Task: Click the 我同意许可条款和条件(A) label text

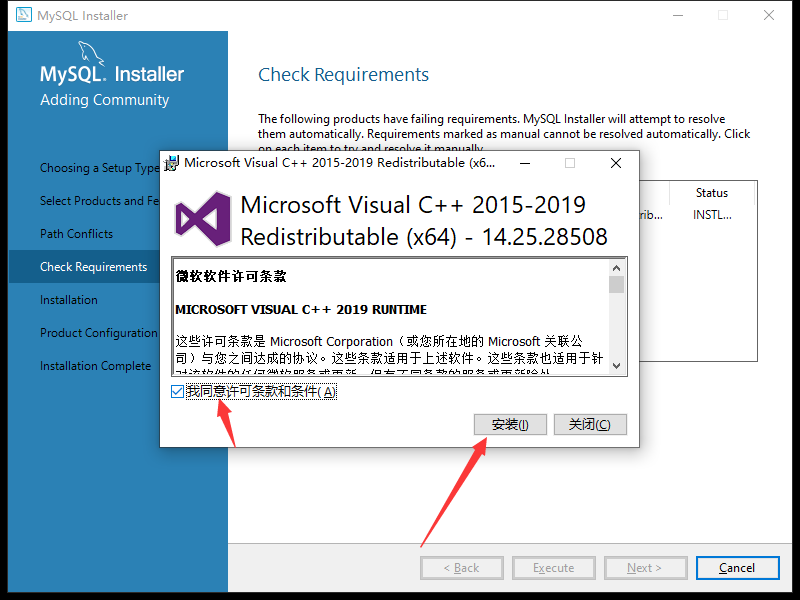Action: 261,391
